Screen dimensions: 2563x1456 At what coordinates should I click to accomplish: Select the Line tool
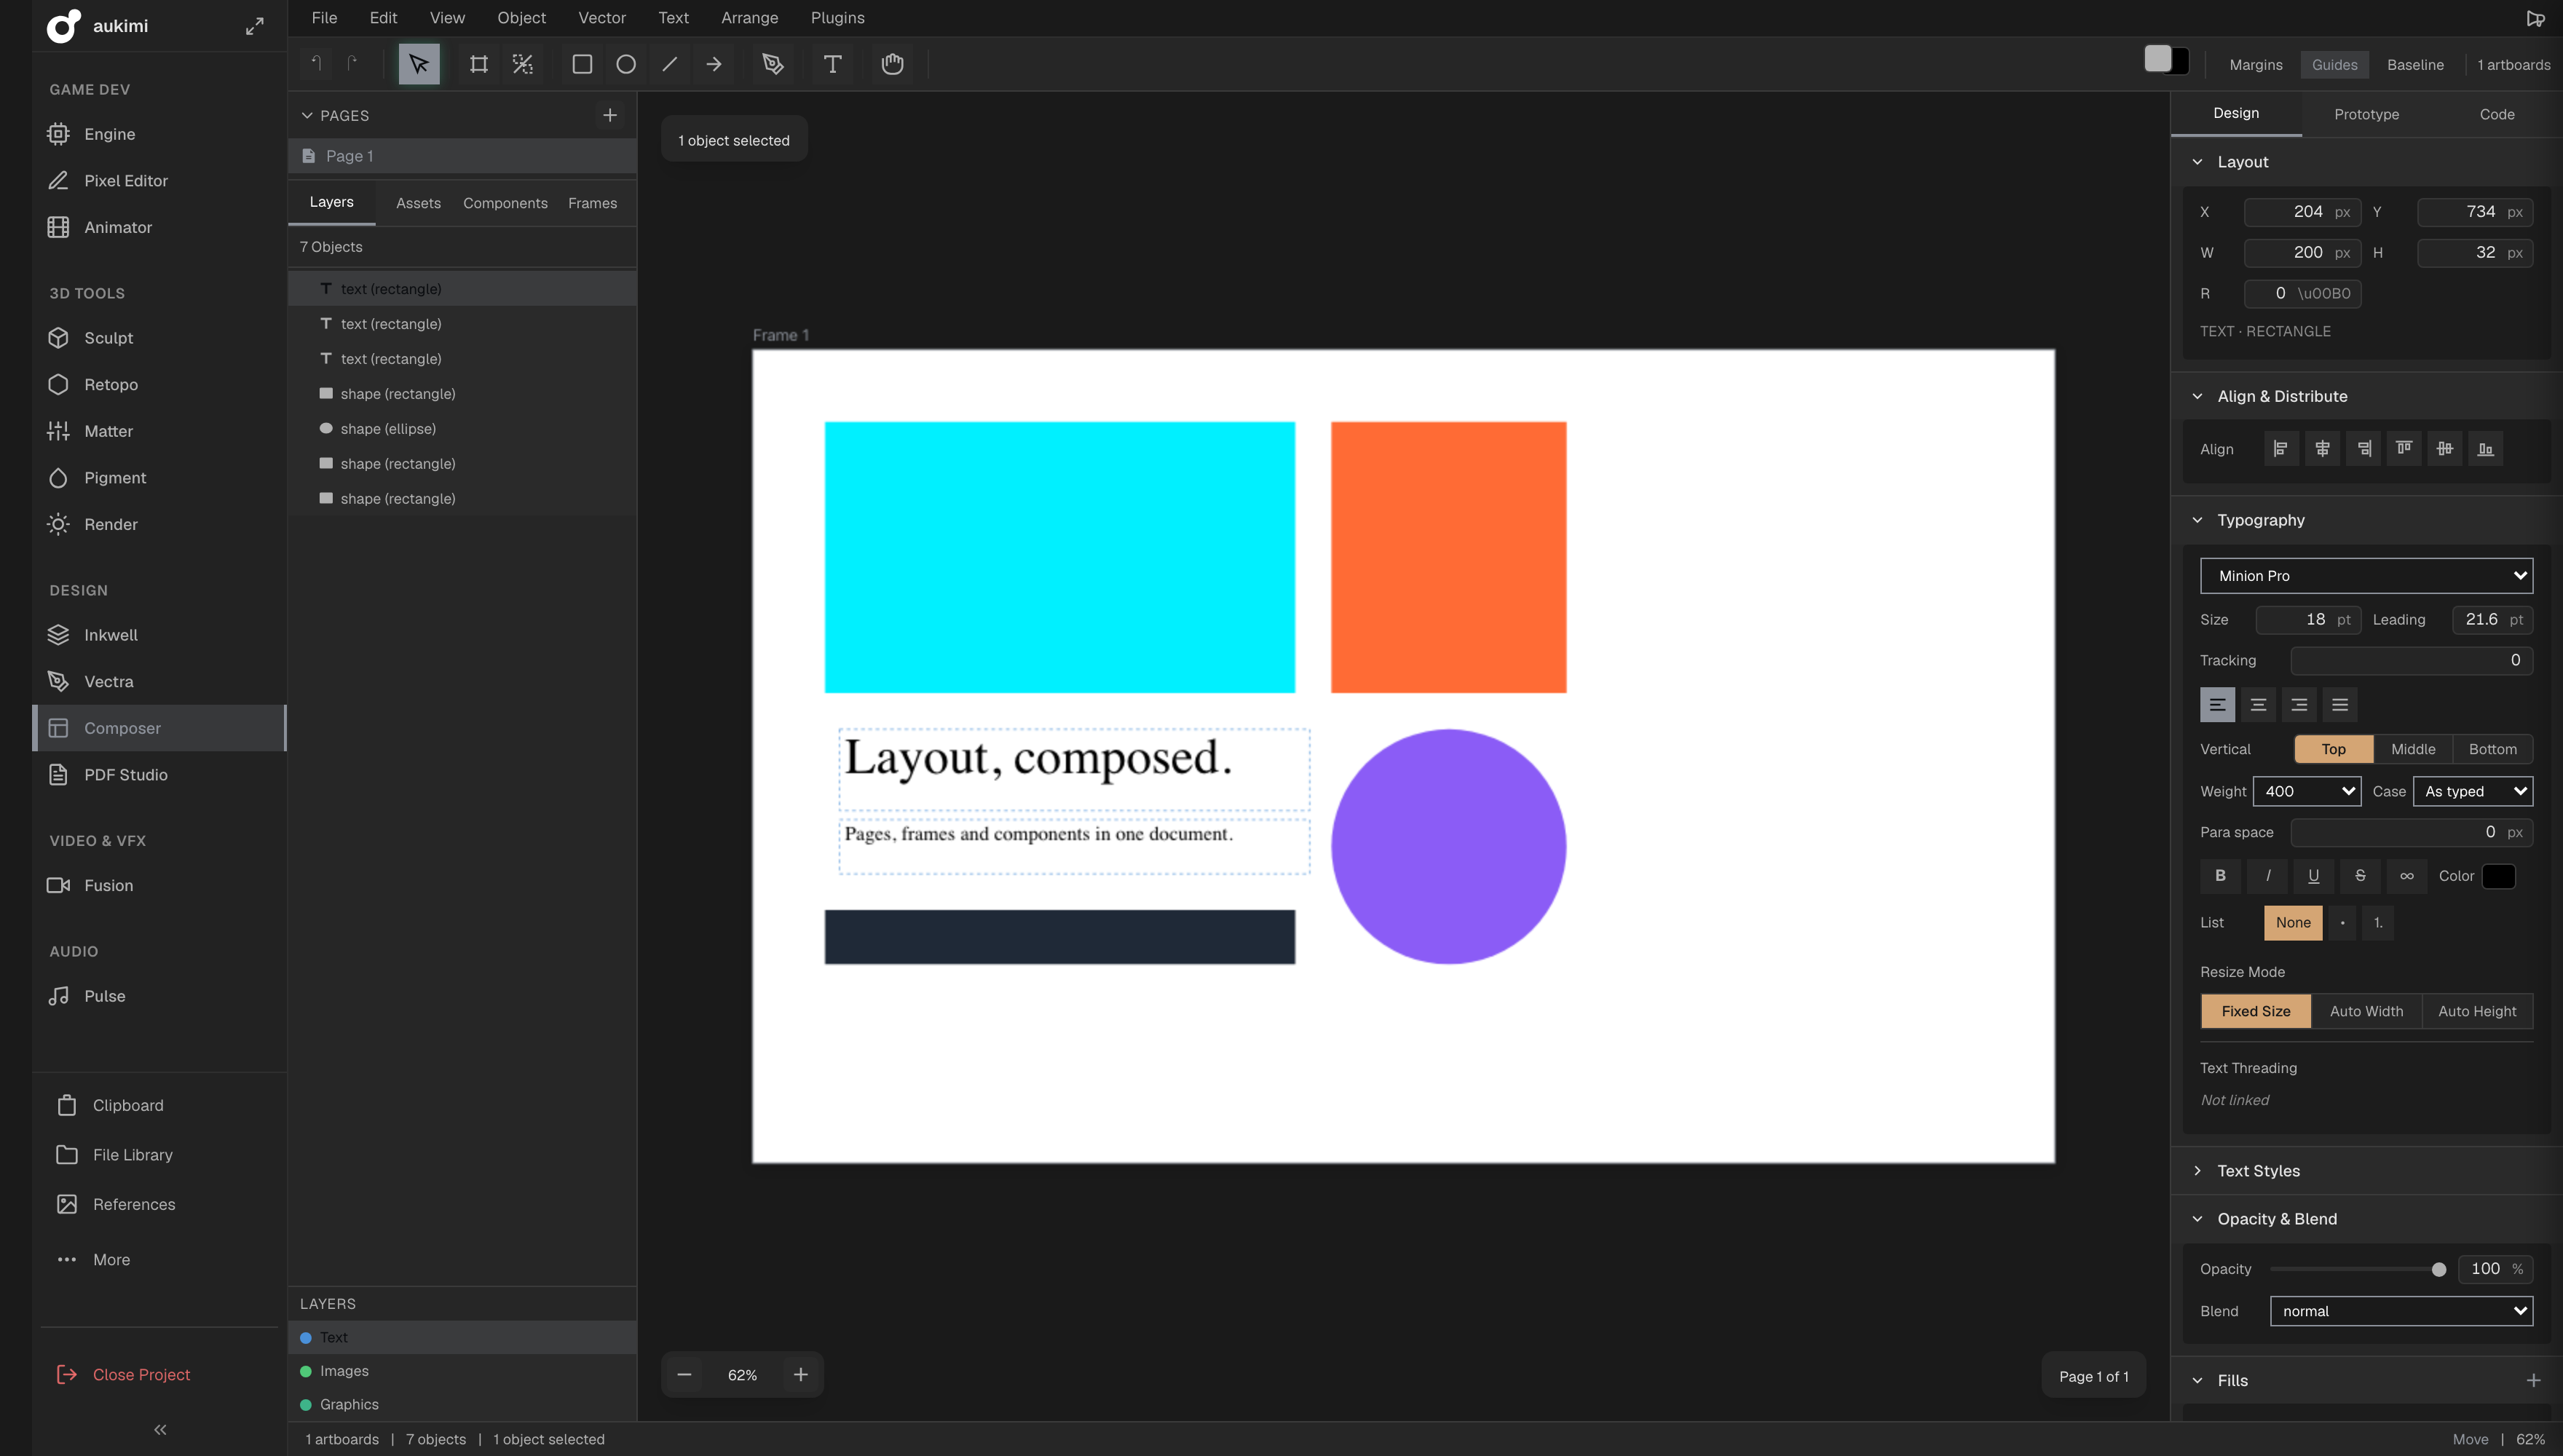pos(670,64)
